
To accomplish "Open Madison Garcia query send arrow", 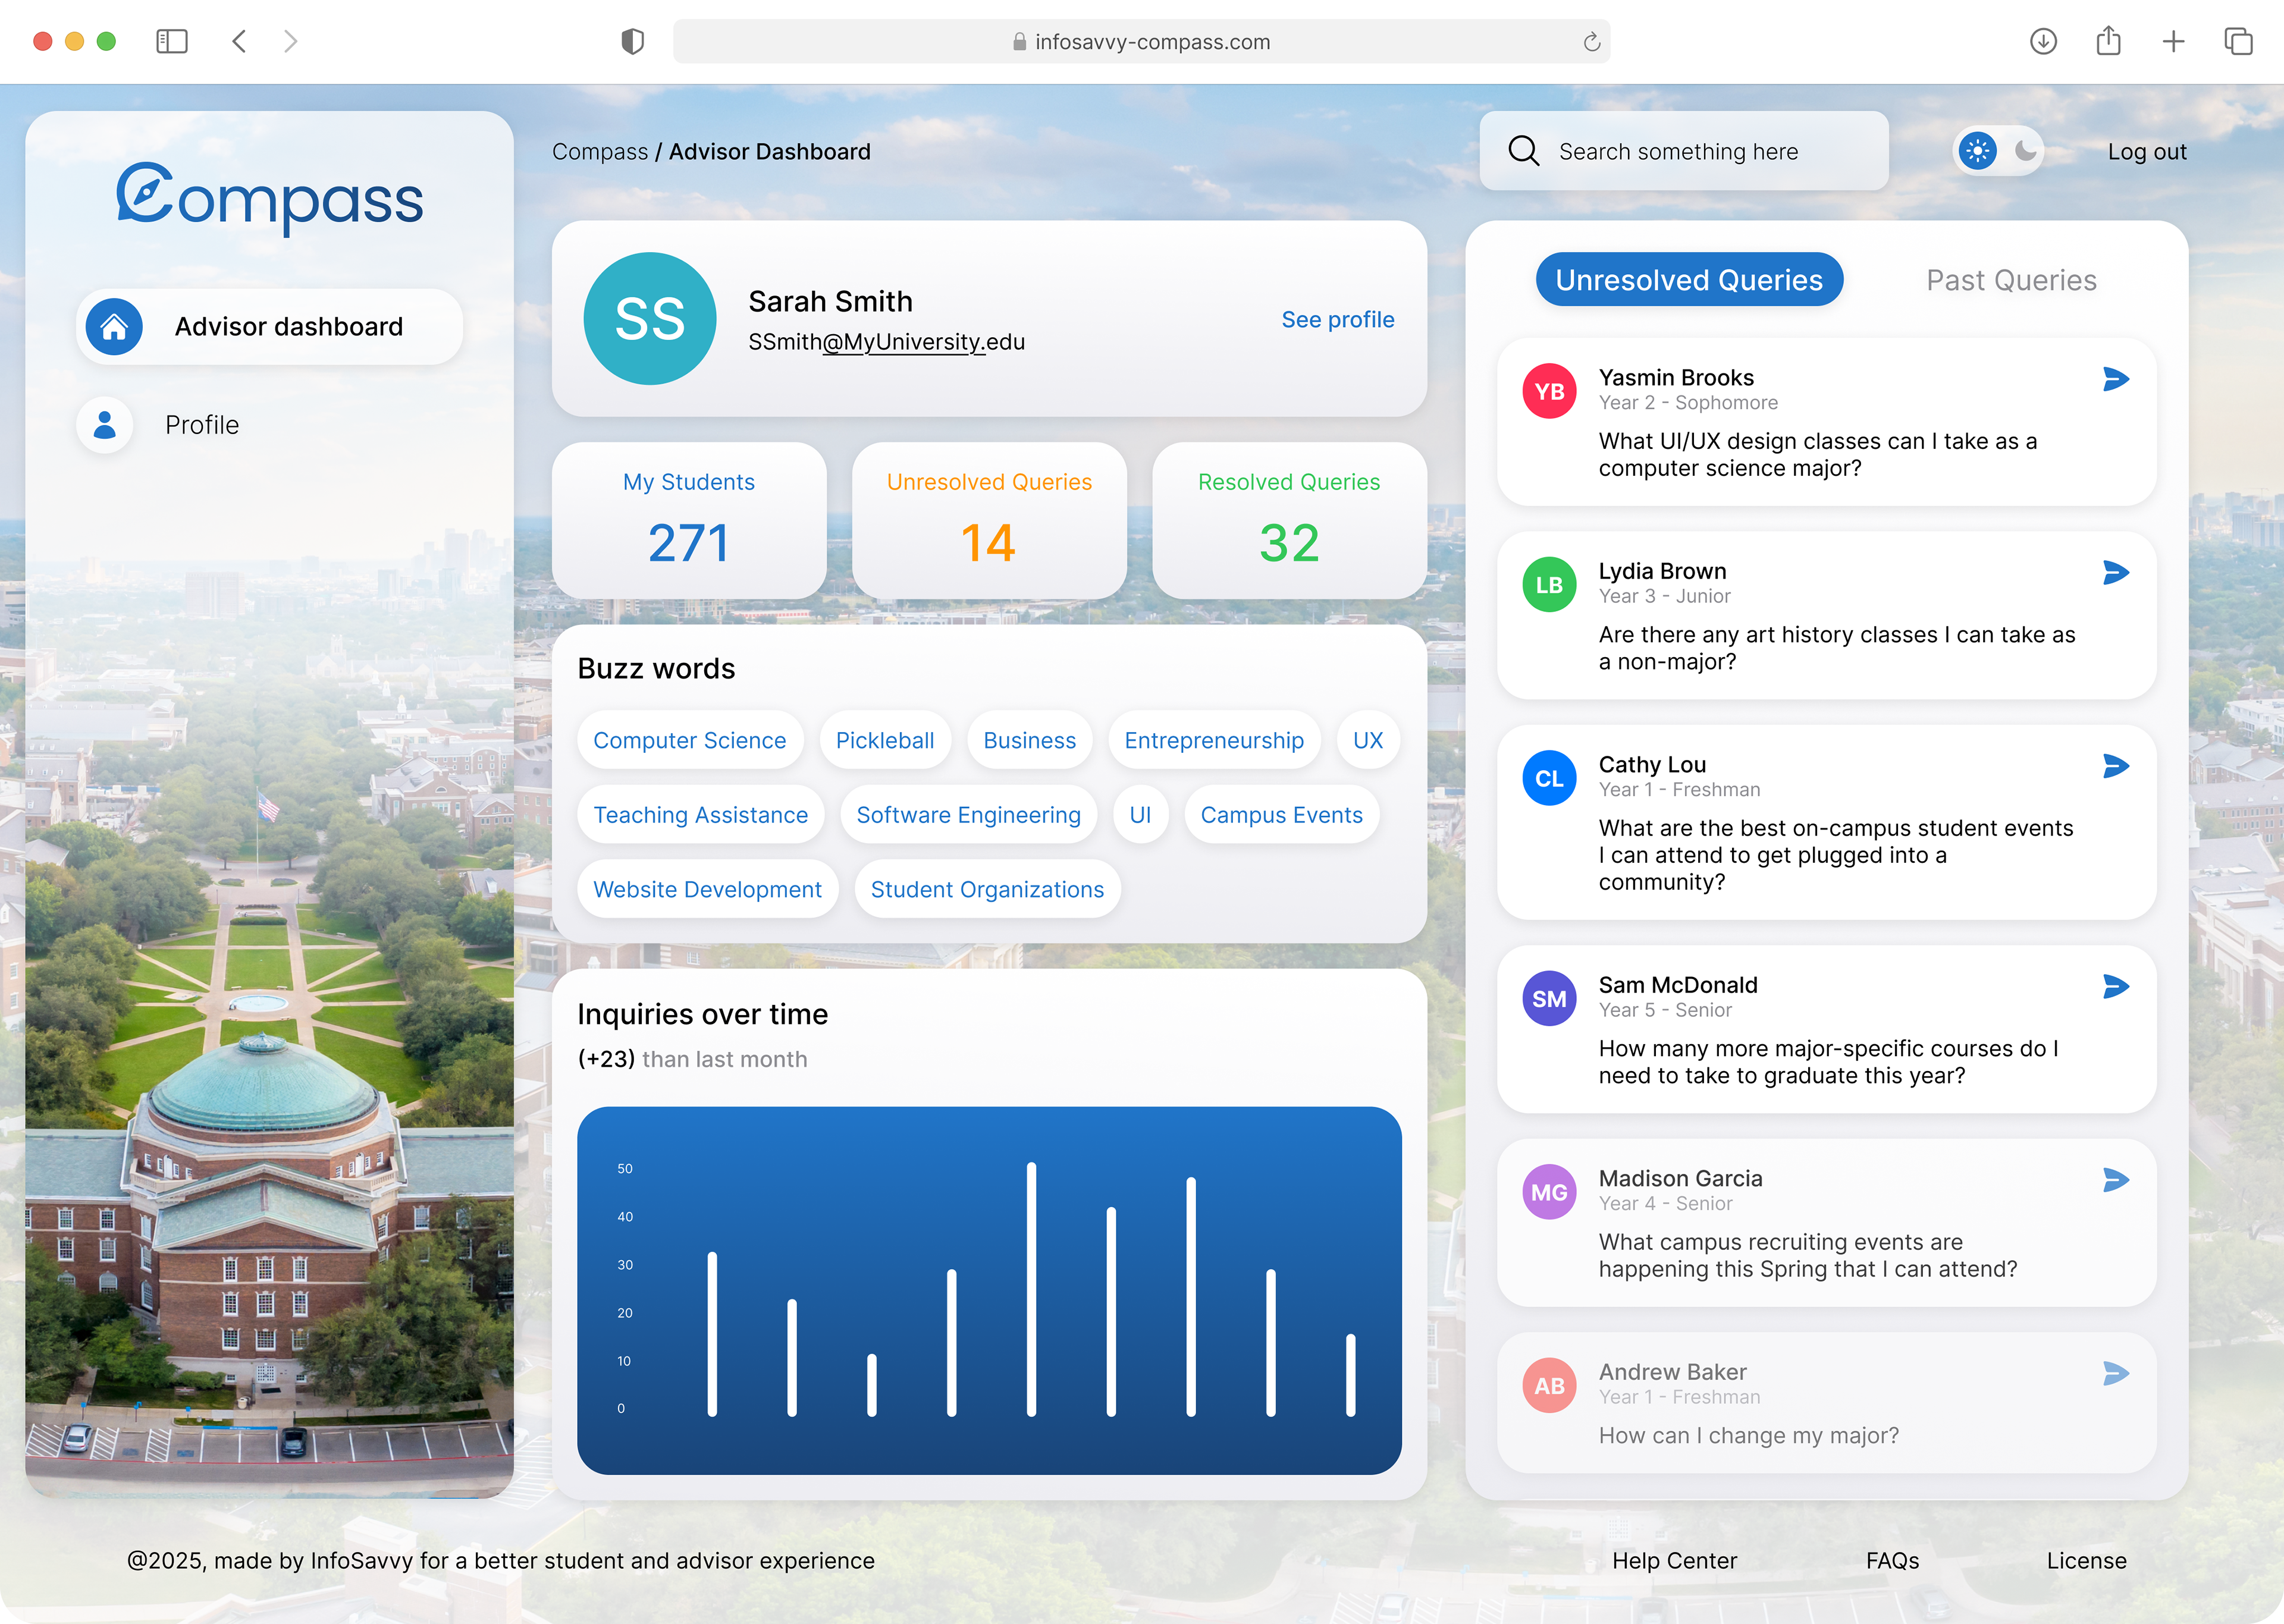I will click(2116, 1180).
